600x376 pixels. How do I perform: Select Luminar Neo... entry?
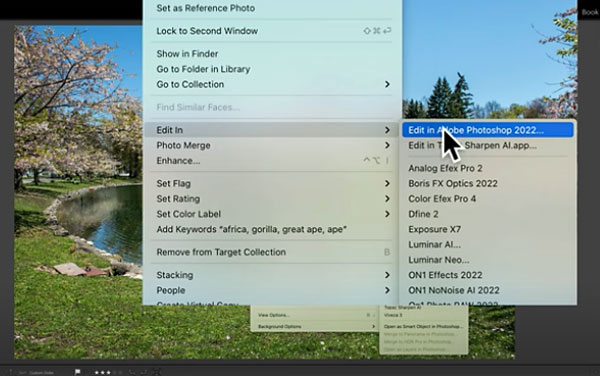coord(488,260)
